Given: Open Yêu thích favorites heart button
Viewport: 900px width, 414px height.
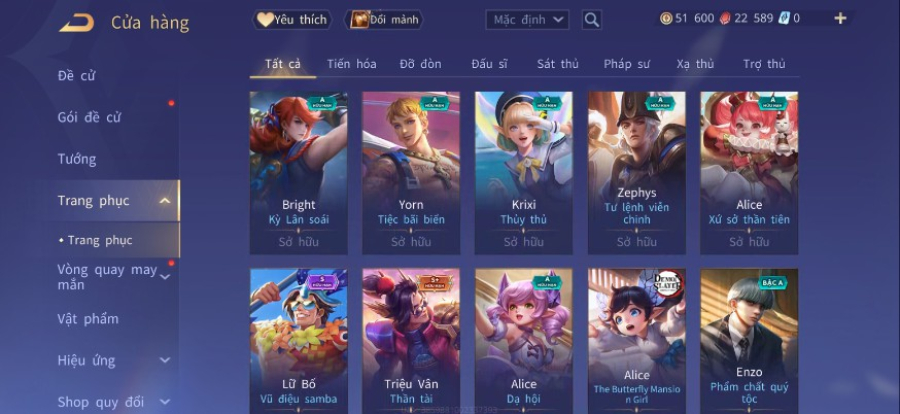Looking at the screenshot, I should (292, 20).
